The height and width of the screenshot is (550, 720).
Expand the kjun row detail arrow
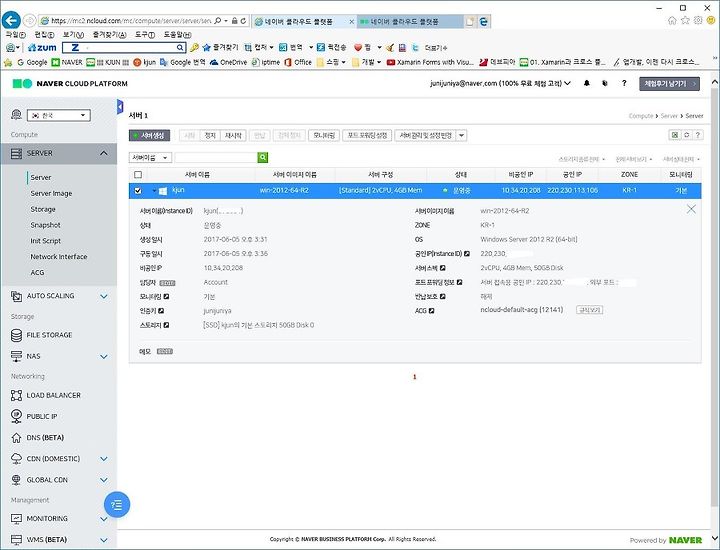pos(154,191)
